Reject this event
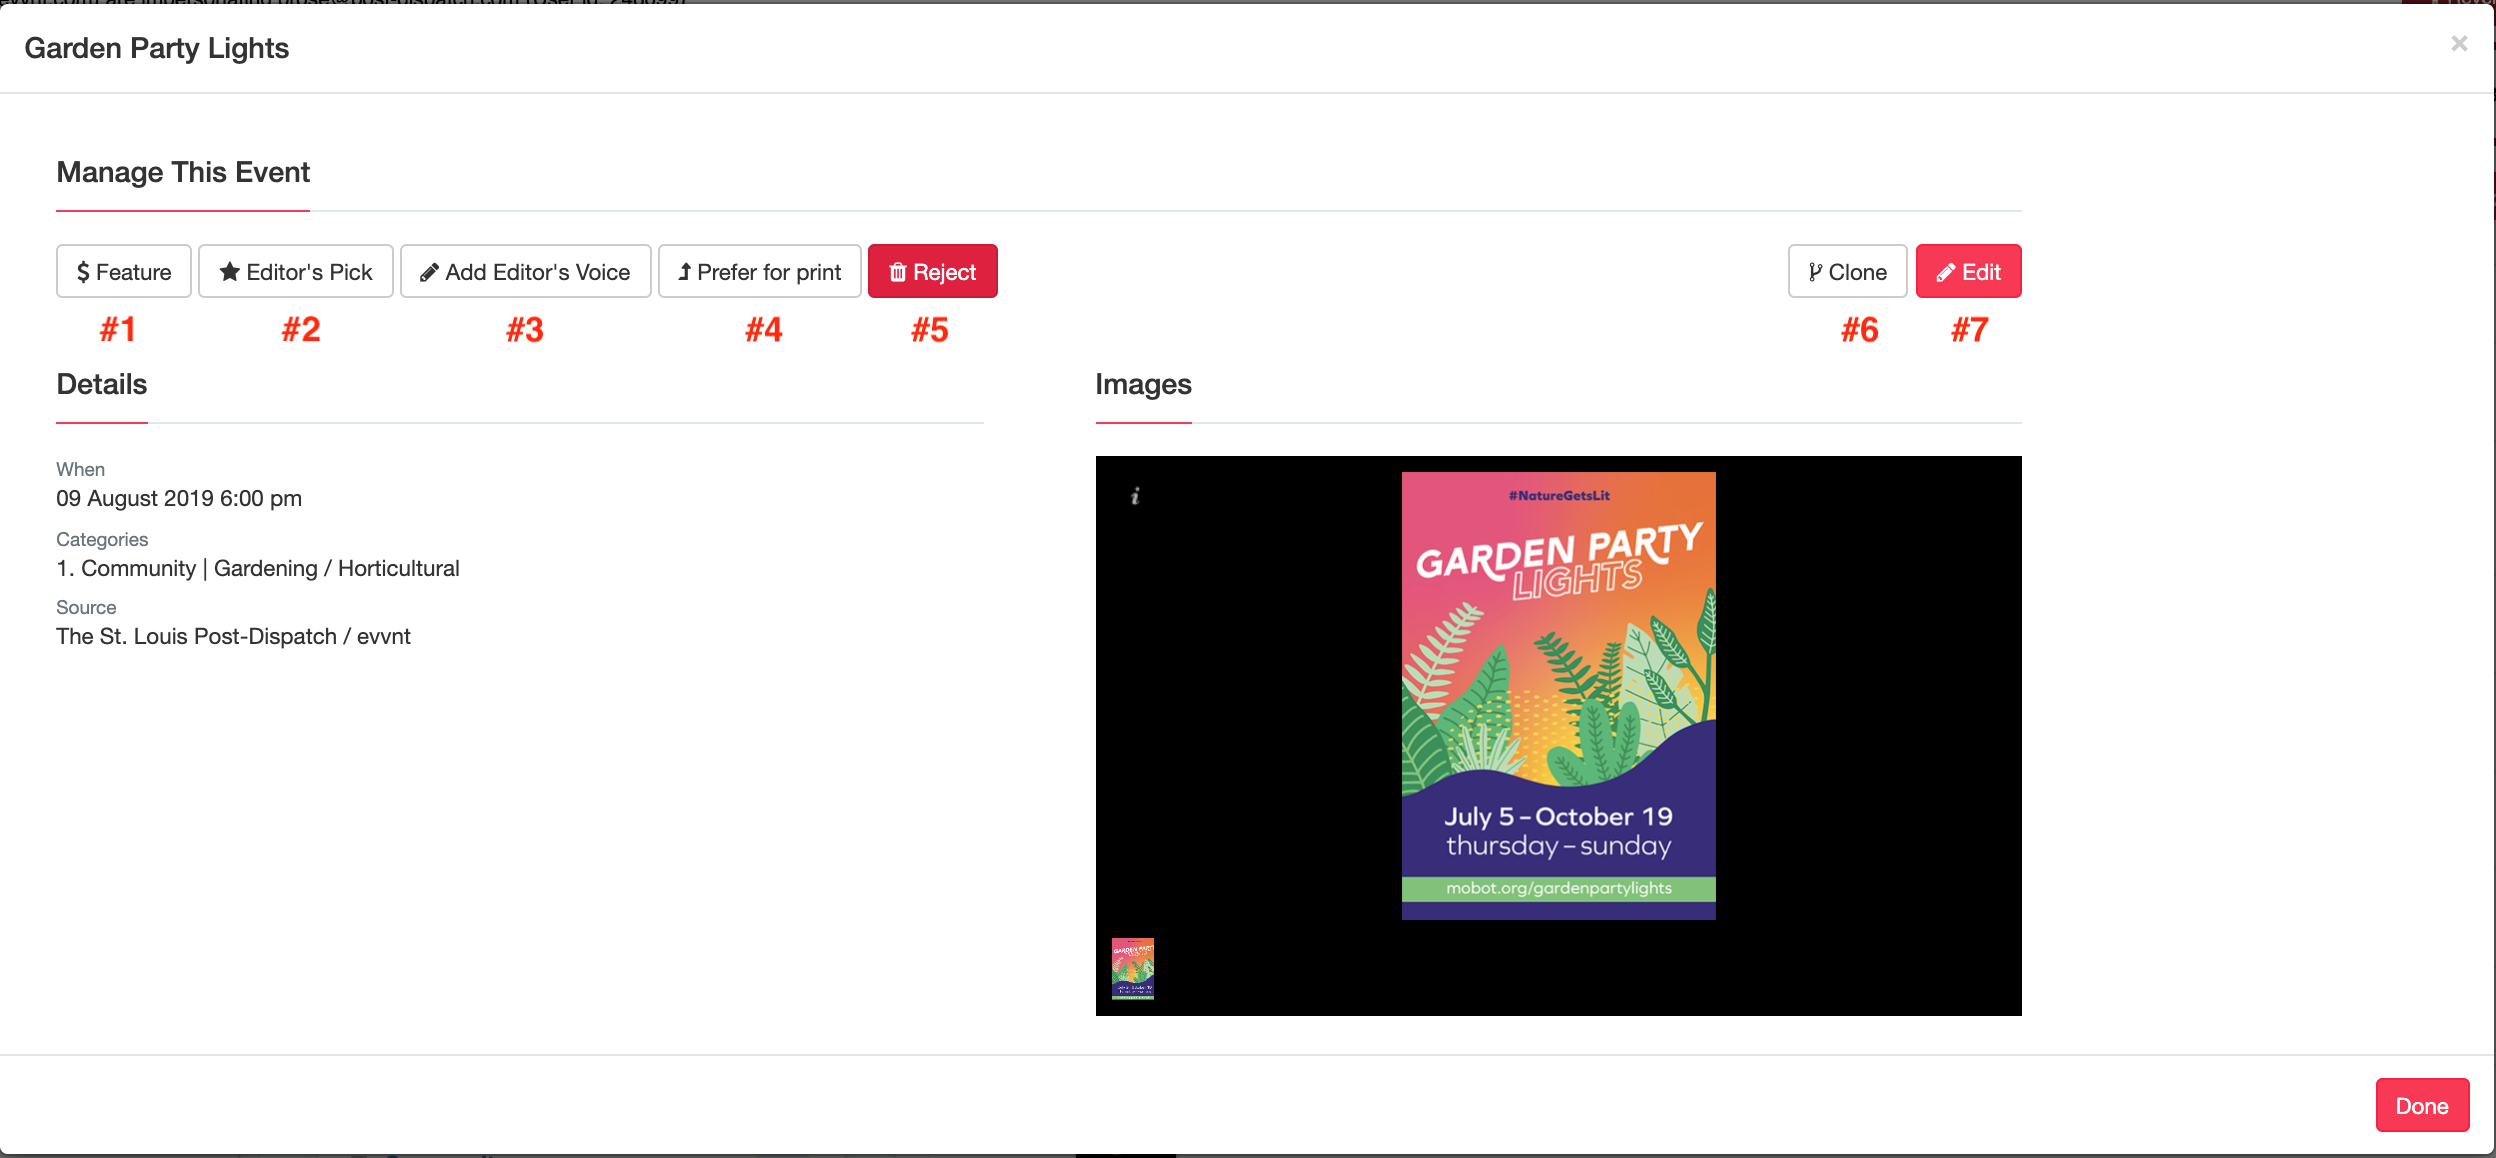Viewport: 2496px width, 1158px height. pos(933,271)
